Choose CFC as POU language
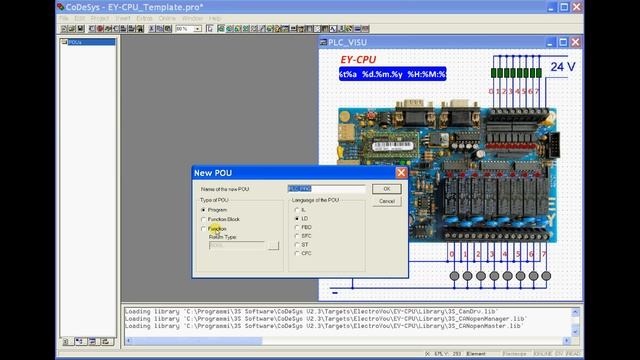 pos(297,253)
